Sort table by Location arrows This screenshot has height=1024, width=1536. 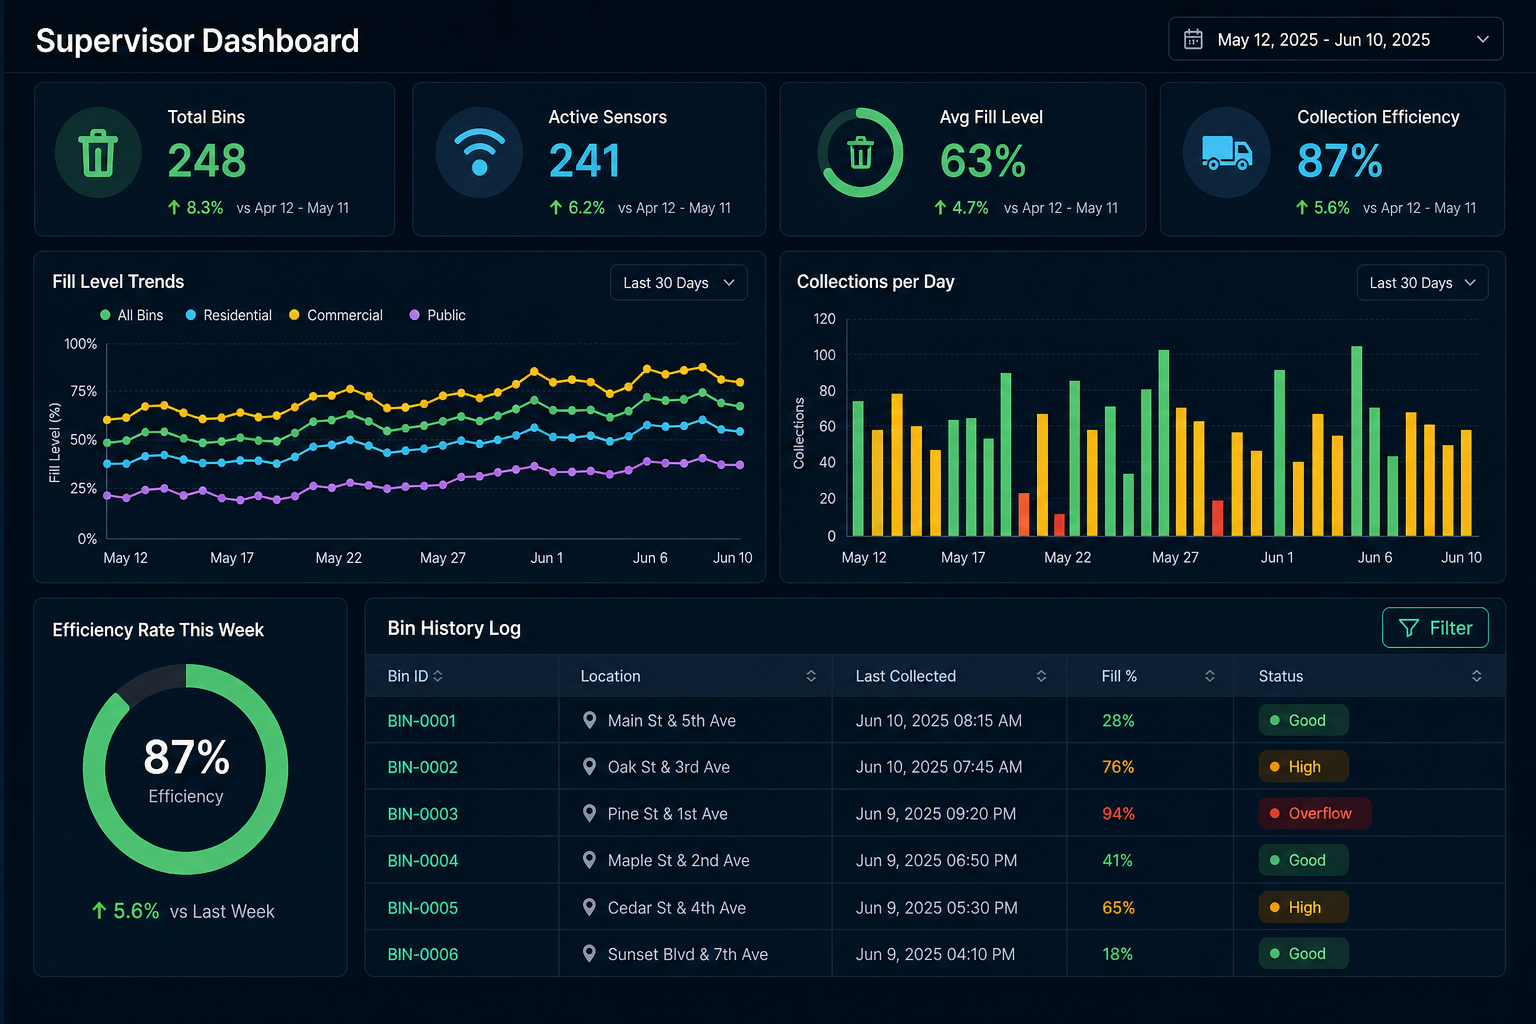(811, 676)
